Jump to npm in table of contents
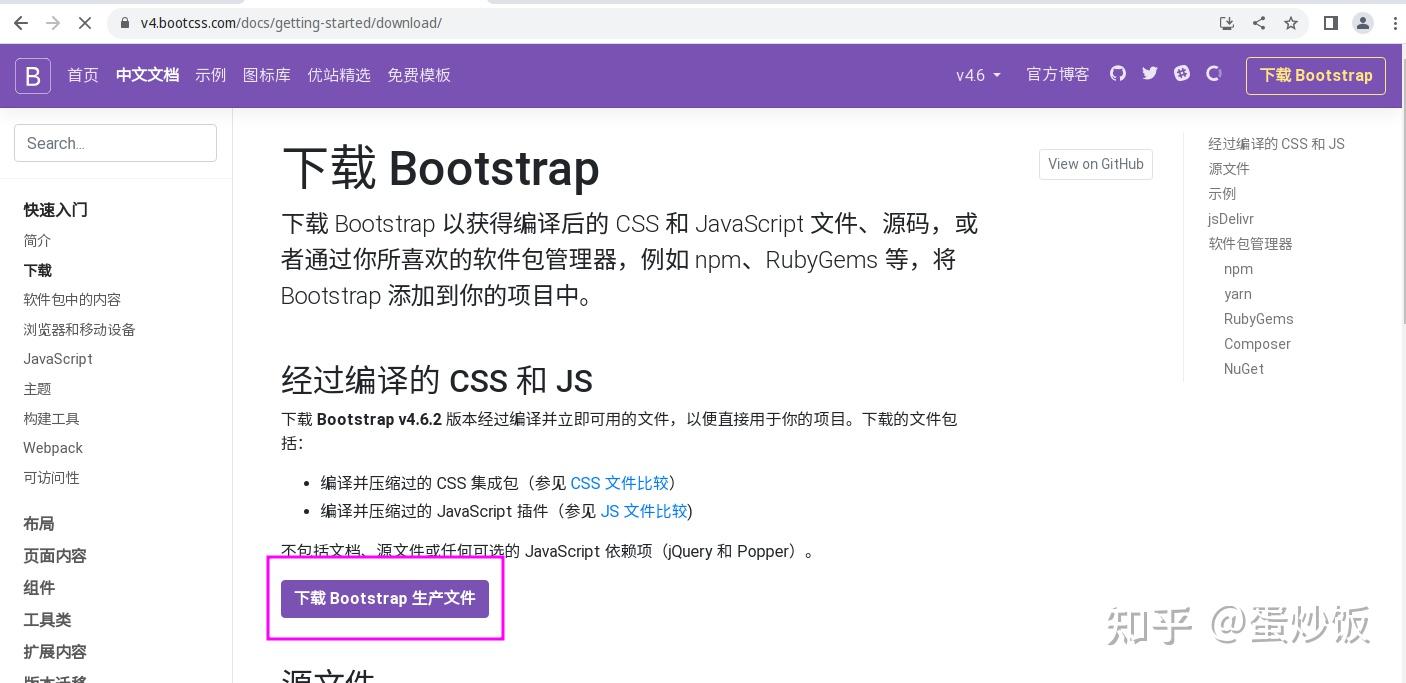The width and height of the screenshot is (1406, 683). (x=1238, y=269)
